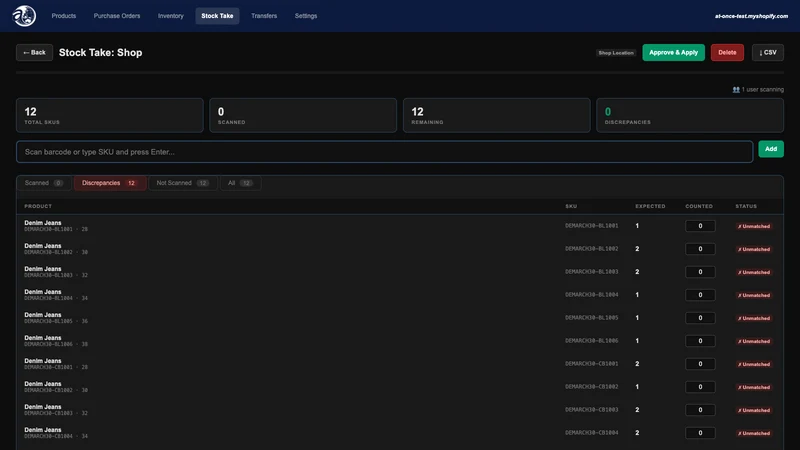Click the Remaining stat card
The image size is (800, 450).
click(x=496, y=115)
